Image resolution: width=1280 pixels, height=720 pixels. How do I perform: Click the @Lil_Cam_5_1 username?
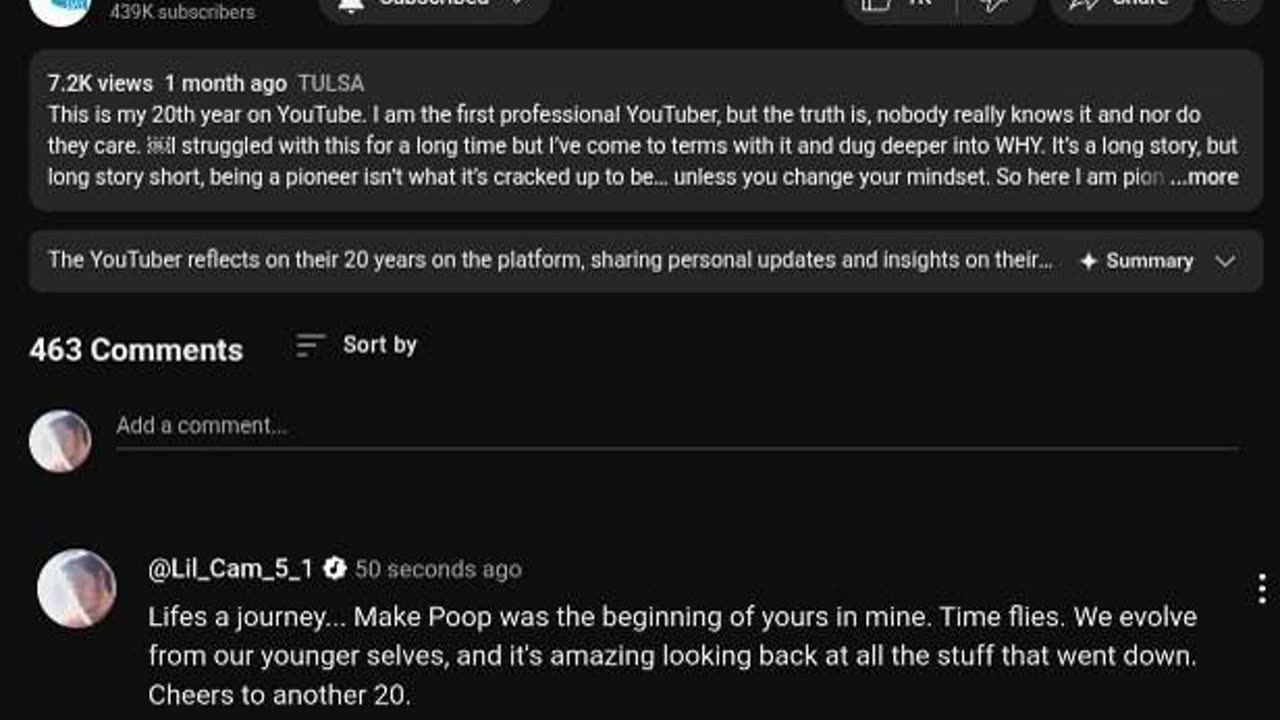(x=230, y=569)
